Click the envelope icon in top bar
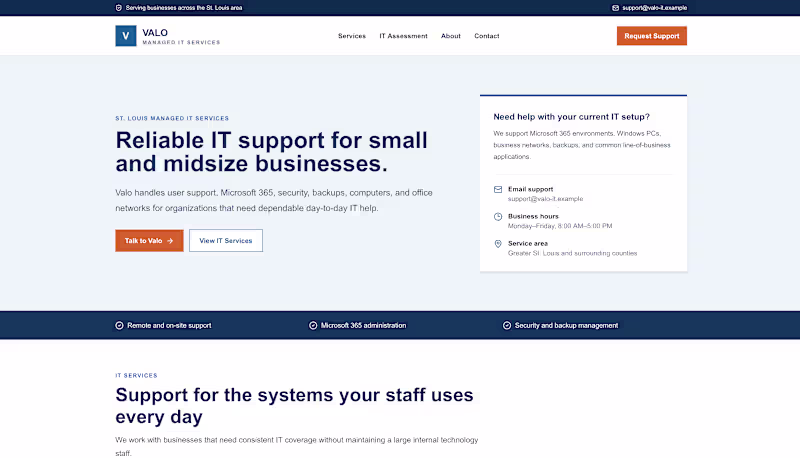800x458 pixels. click(x=615, y=8)
